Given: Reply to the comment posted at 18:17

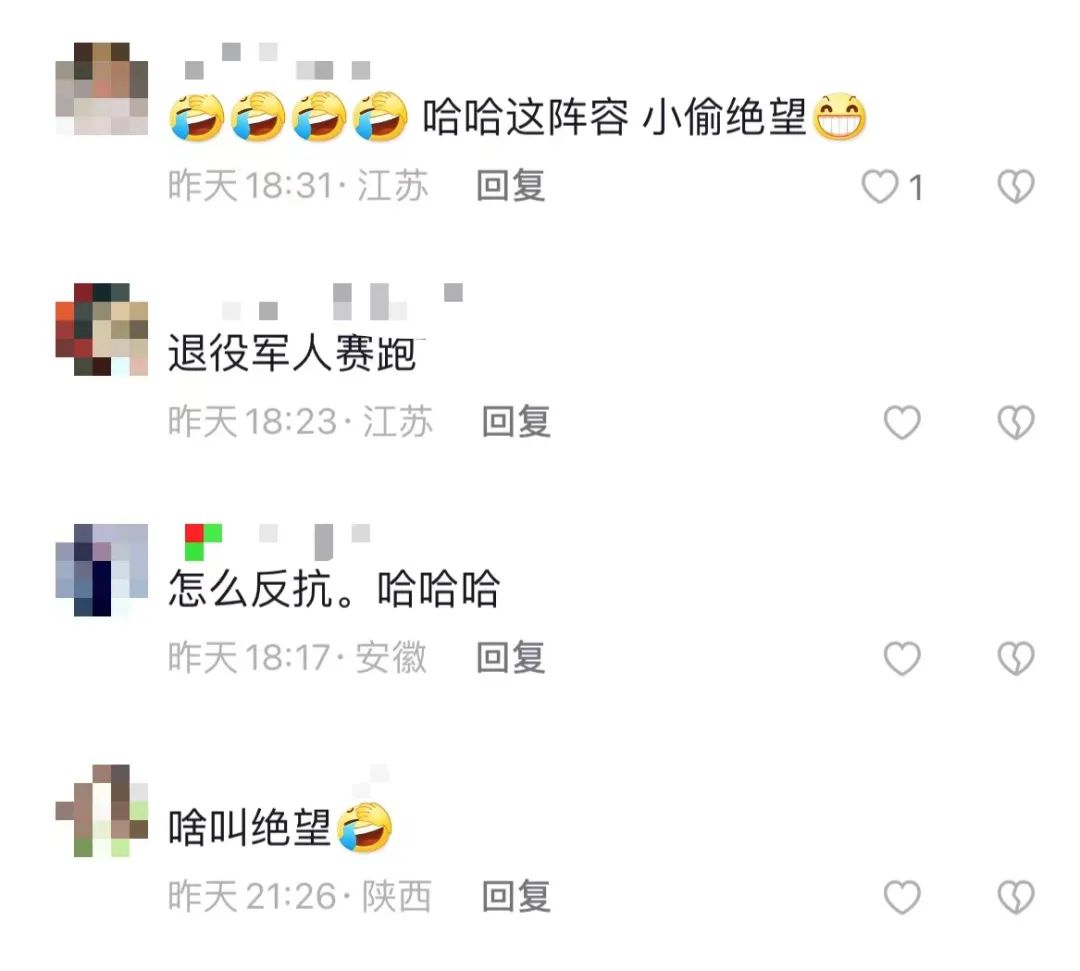Looking at the screenshot, I should coord(511,658).
